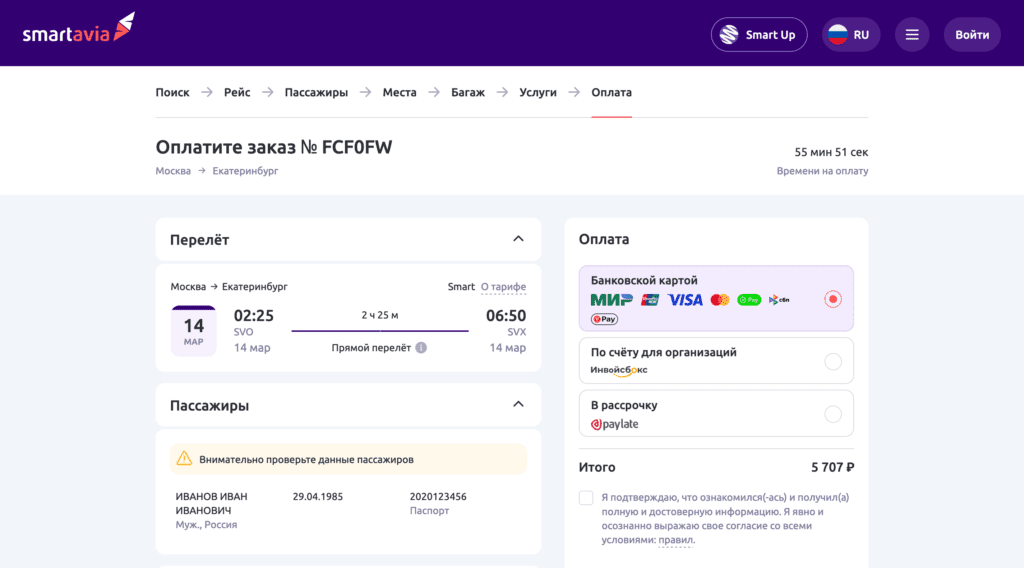Click the total amount 5 707 ₽
Image resolution: width=1024 pixels, height=568 pixels.
[x=833, y=467]
